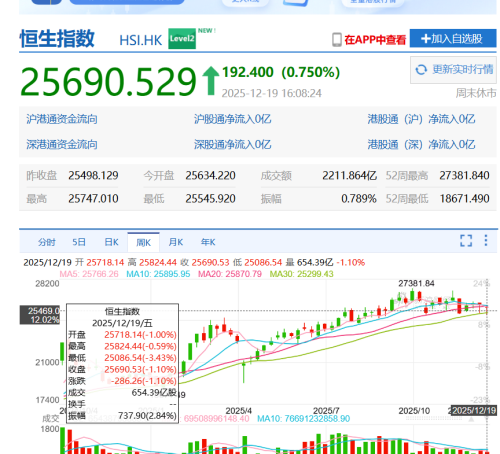Open the 沪港通资金流向 link
The height and width of the screenshot is (454, 500).
click(x=62, y=119)
